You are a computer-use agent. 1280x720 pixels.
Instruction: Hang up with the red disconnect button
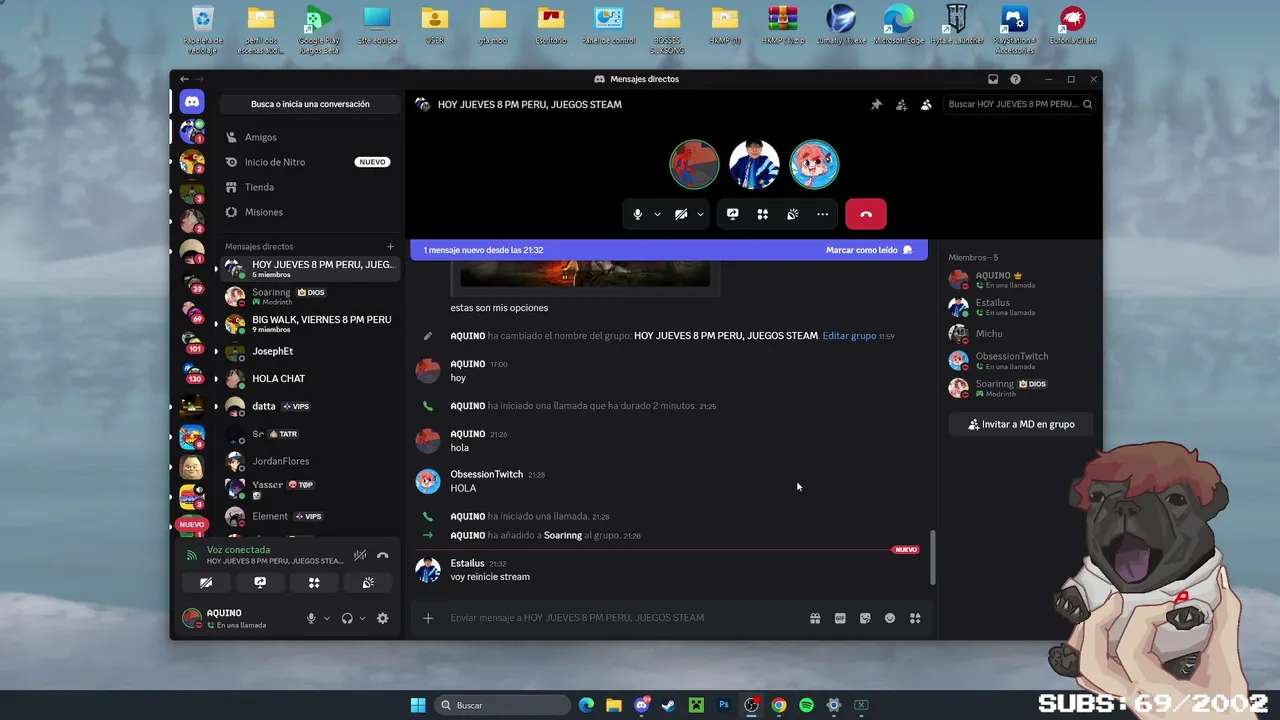coord(866,214)
